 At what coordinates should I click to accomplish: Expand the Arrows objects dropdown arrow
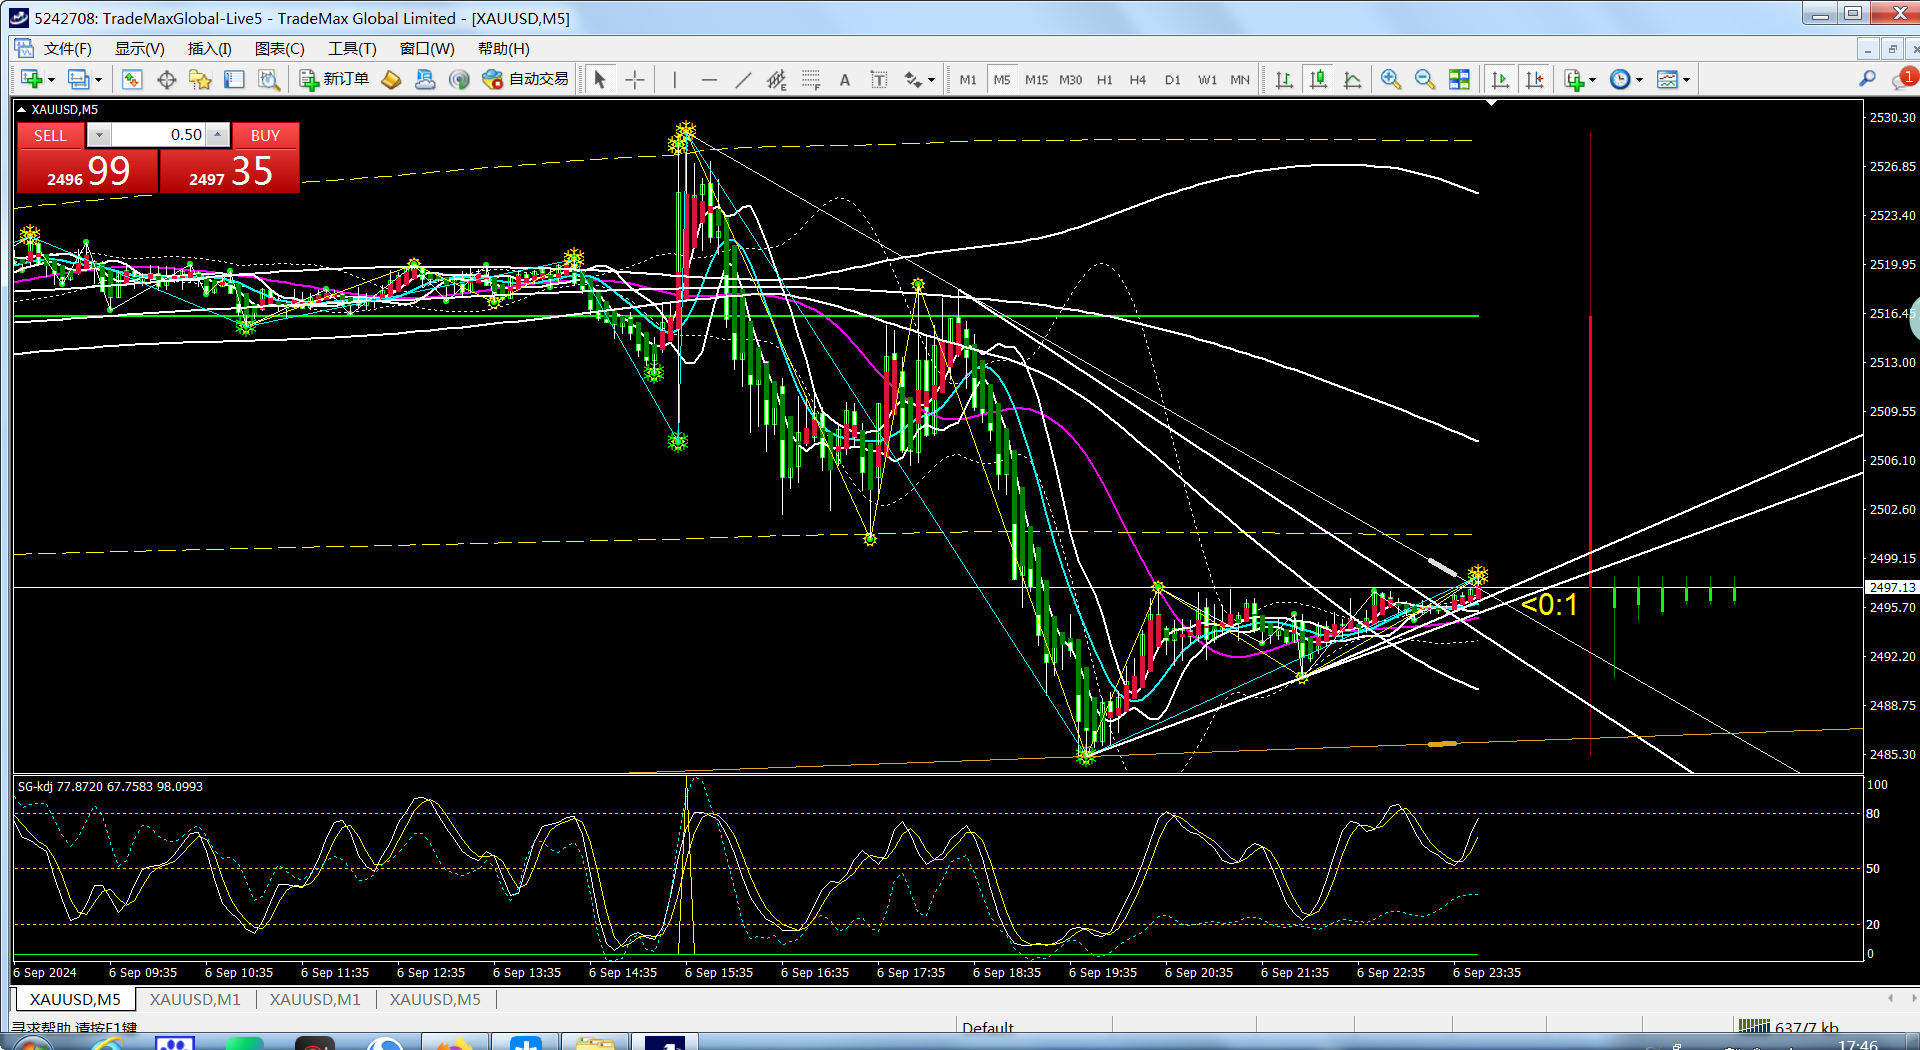tap(932, 80)
